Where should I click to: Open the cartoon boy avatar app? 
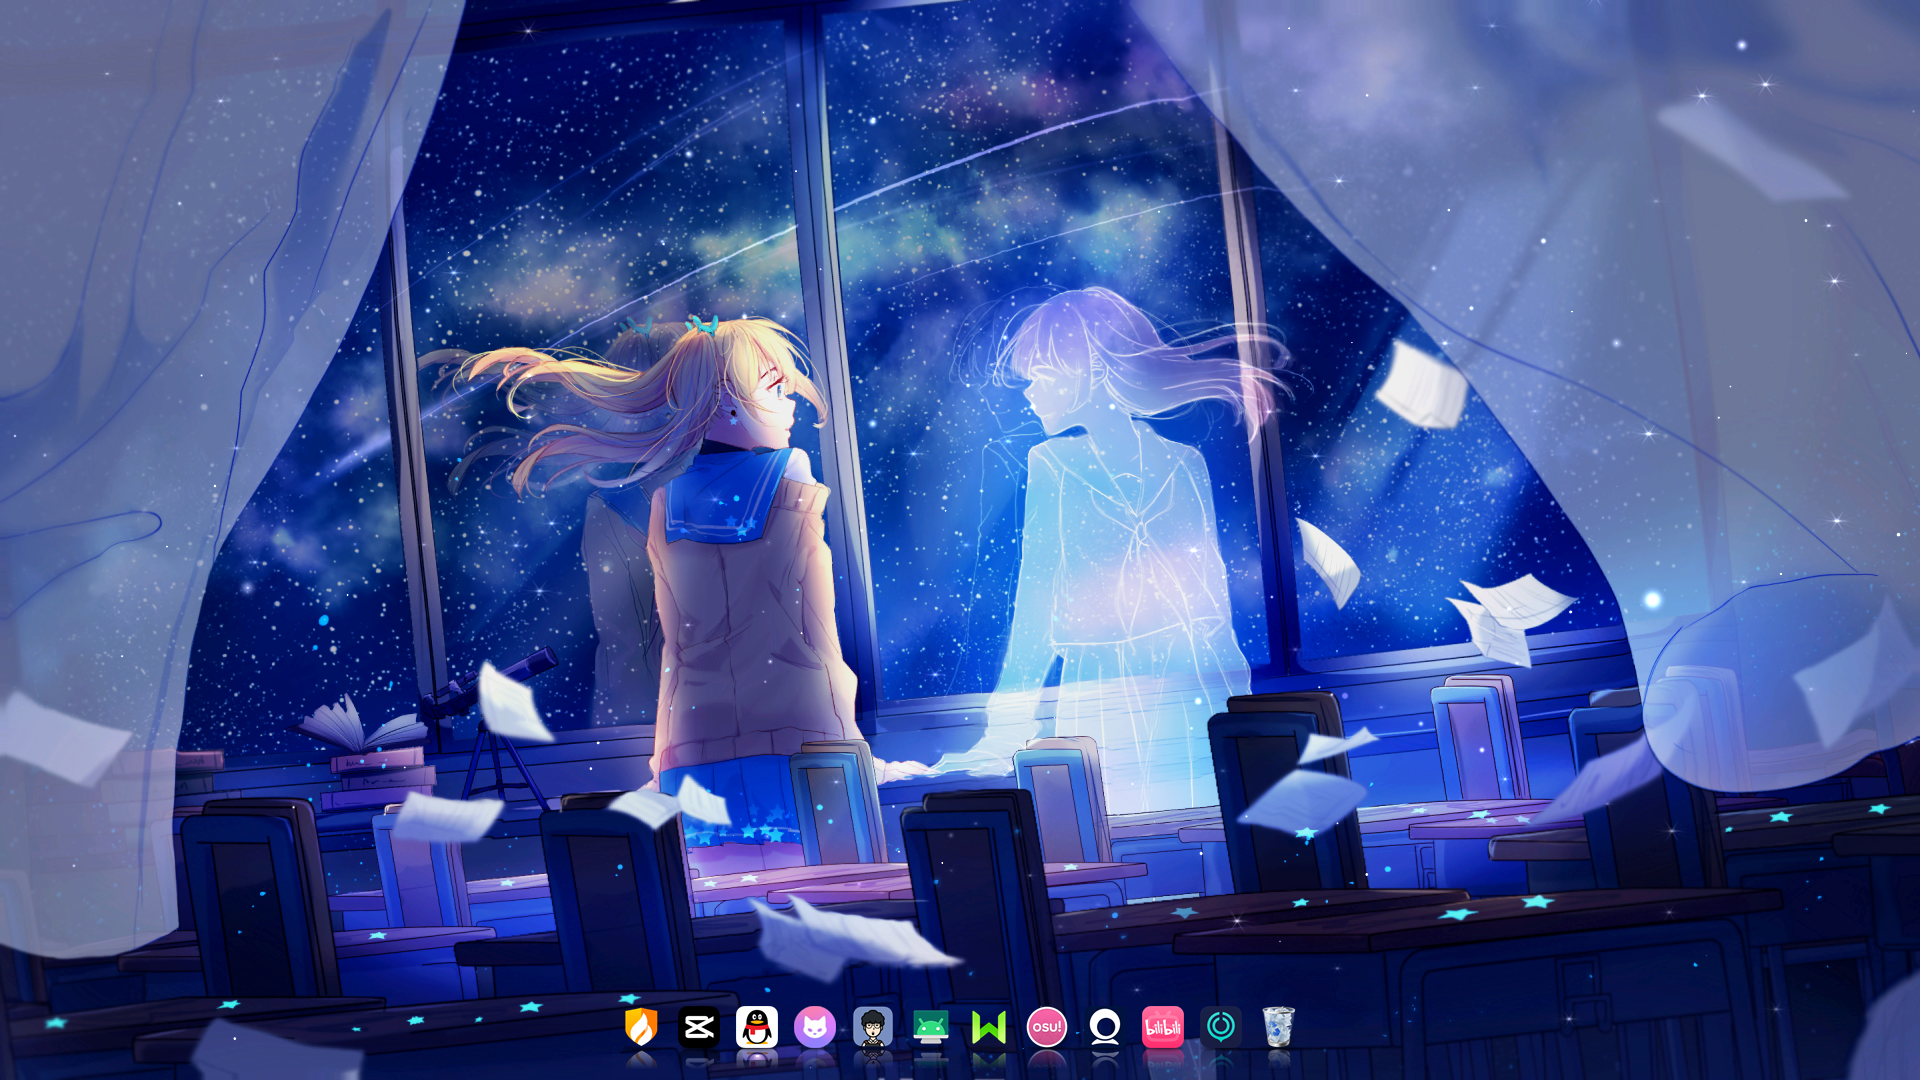(873, 1027)
